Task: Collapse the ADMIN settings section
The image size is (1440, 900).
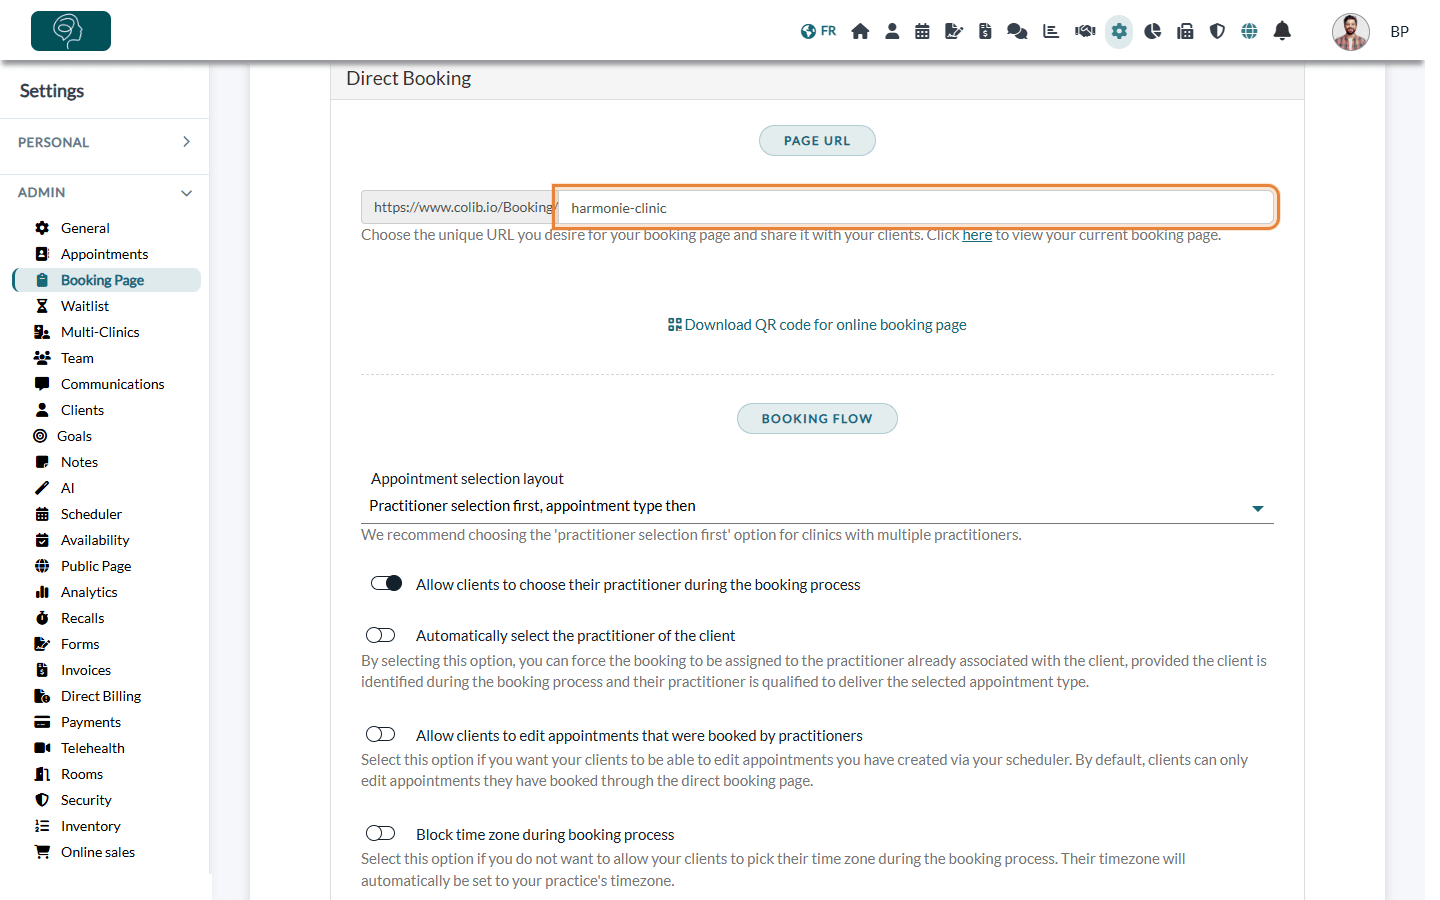Action: 105,192
